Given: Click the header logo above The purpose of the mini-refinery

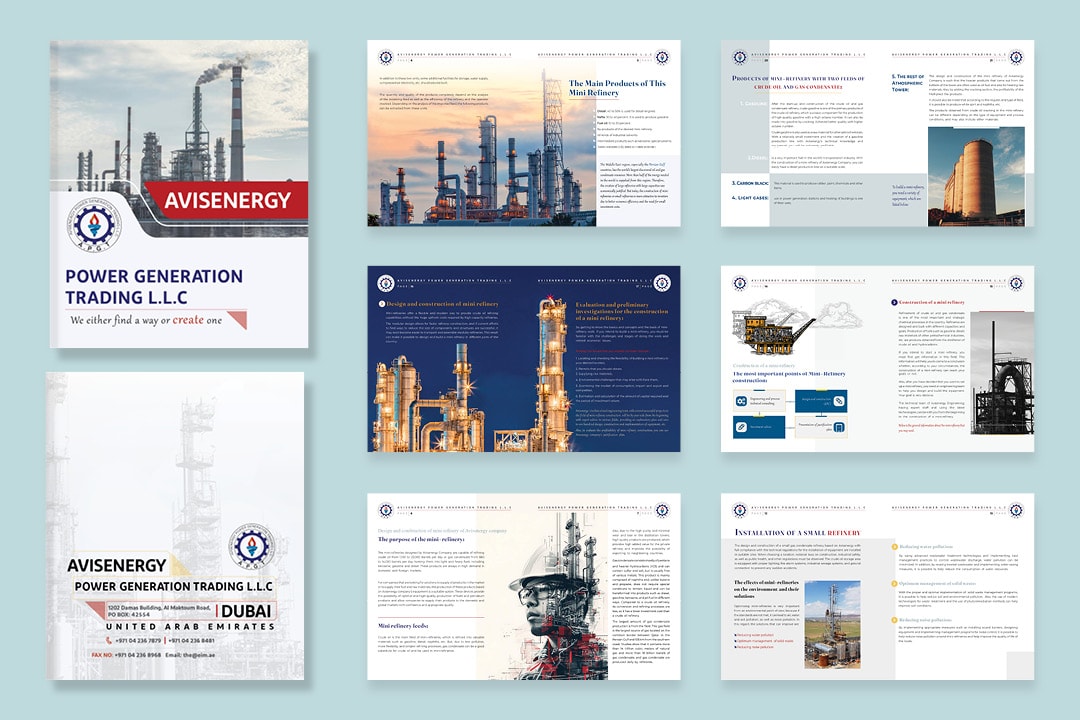Looking at the screenshot, I should pos(386,510).
